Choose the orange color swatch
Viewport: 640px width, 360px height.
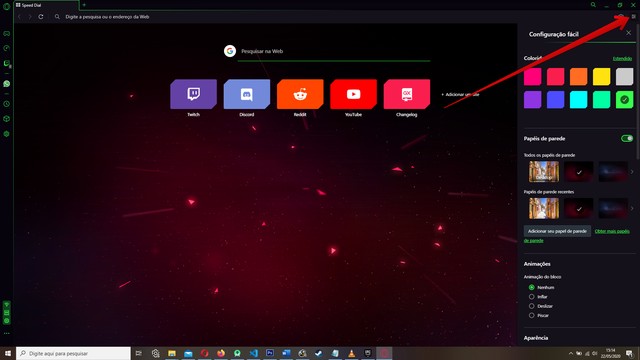pyautogui.click(x=578, y=77)
